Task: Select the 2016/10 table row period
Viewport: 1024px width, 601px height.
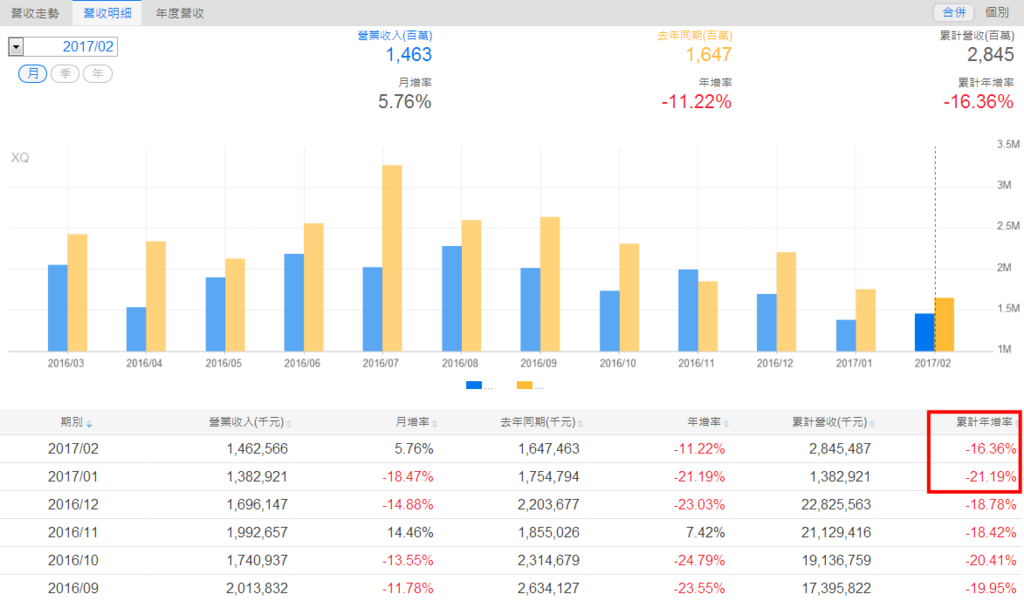Action: [72, 560]
